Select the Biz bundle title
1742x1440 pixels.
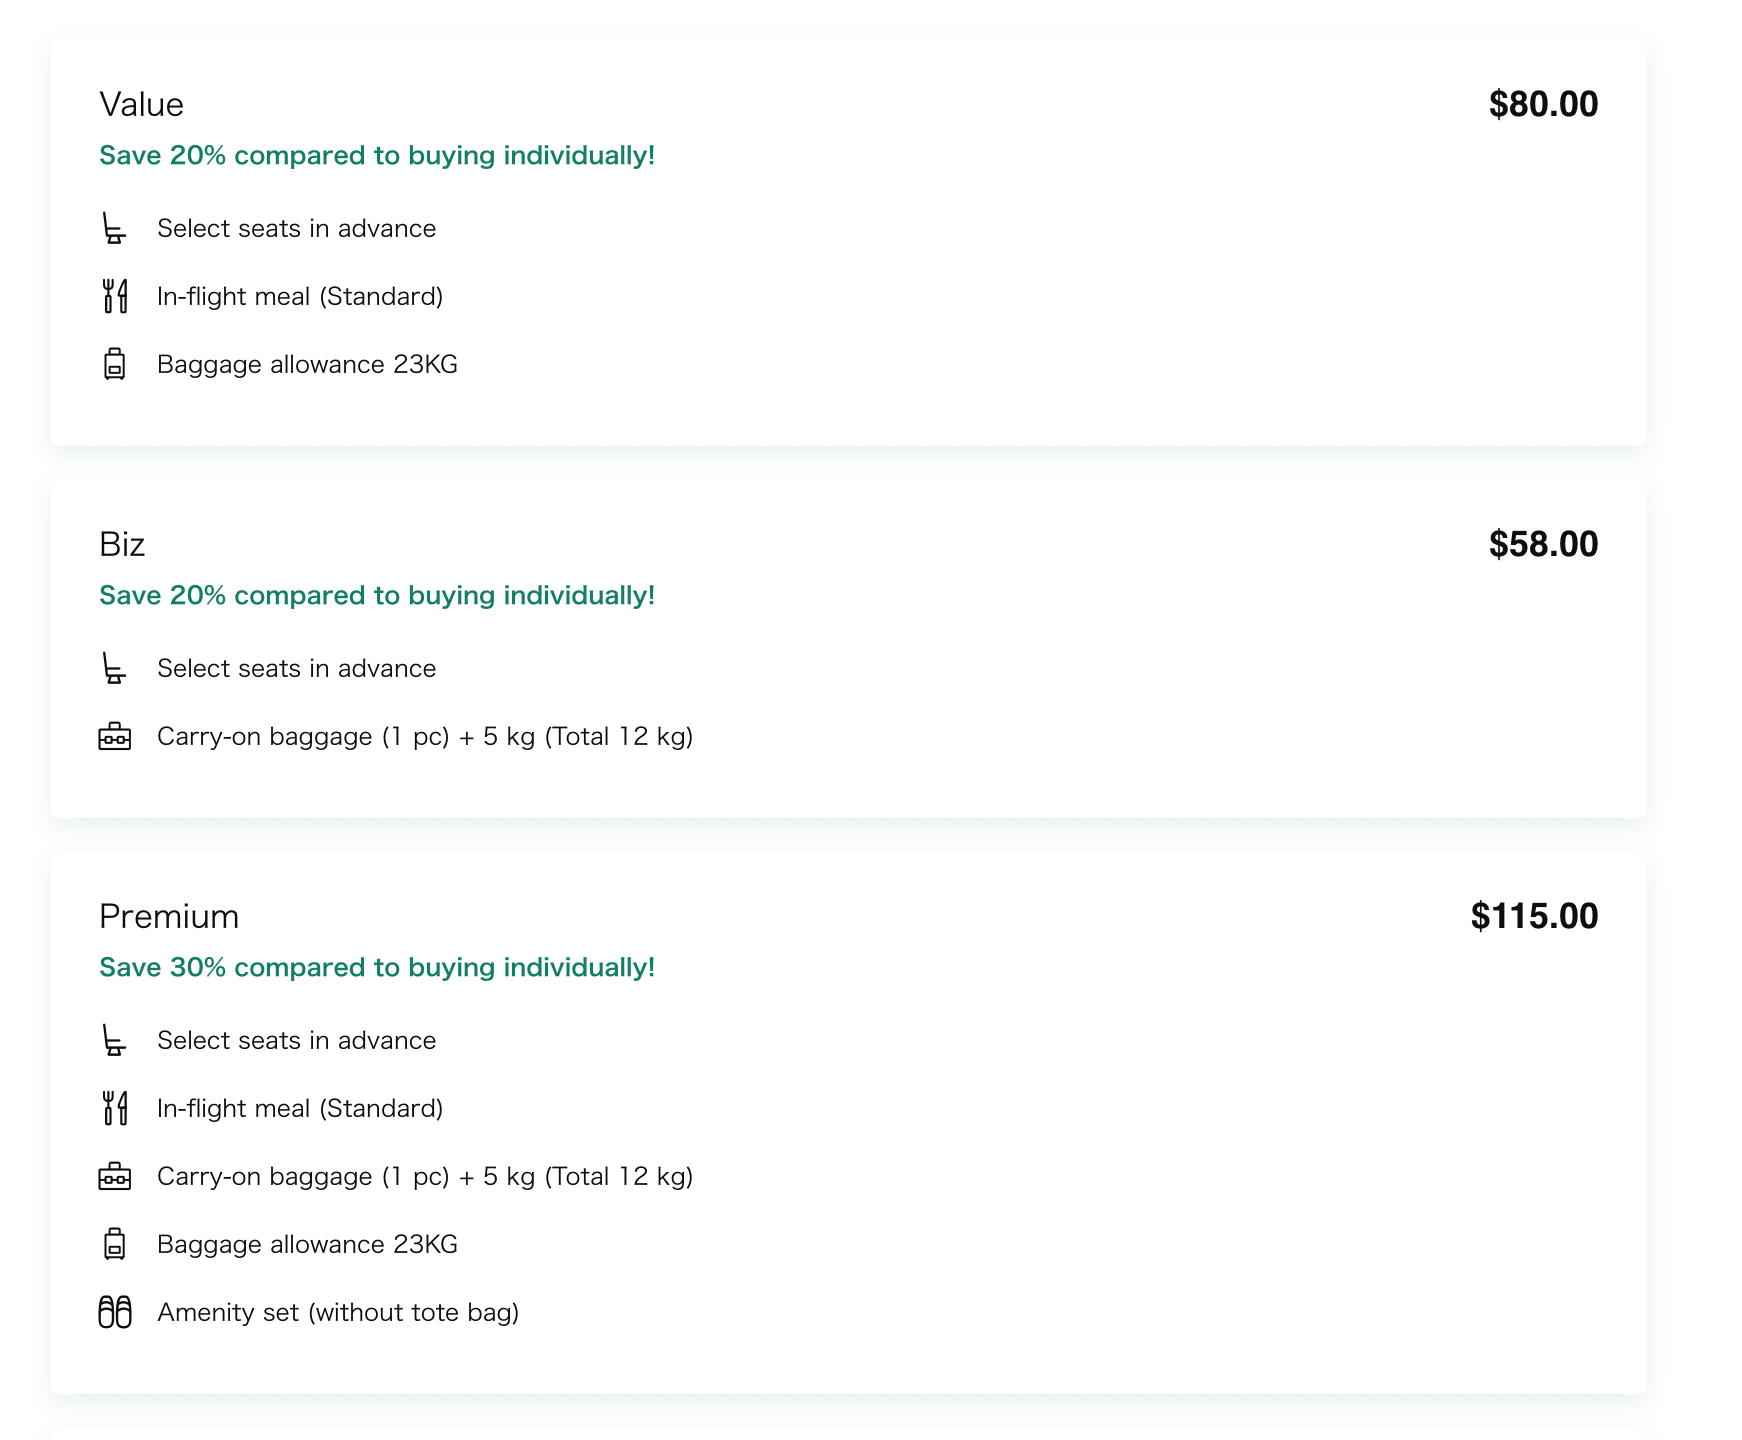(x=122, y=545)
